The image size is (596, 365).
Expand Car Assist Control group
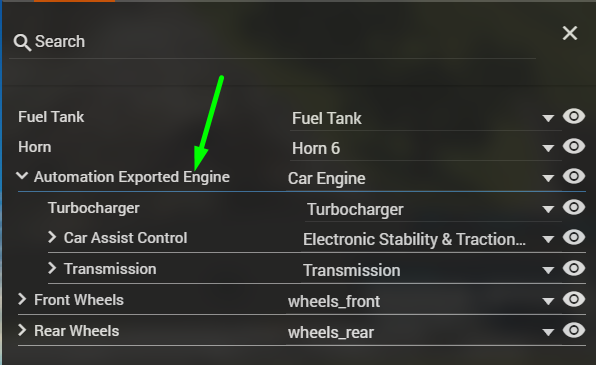point(52,237)
